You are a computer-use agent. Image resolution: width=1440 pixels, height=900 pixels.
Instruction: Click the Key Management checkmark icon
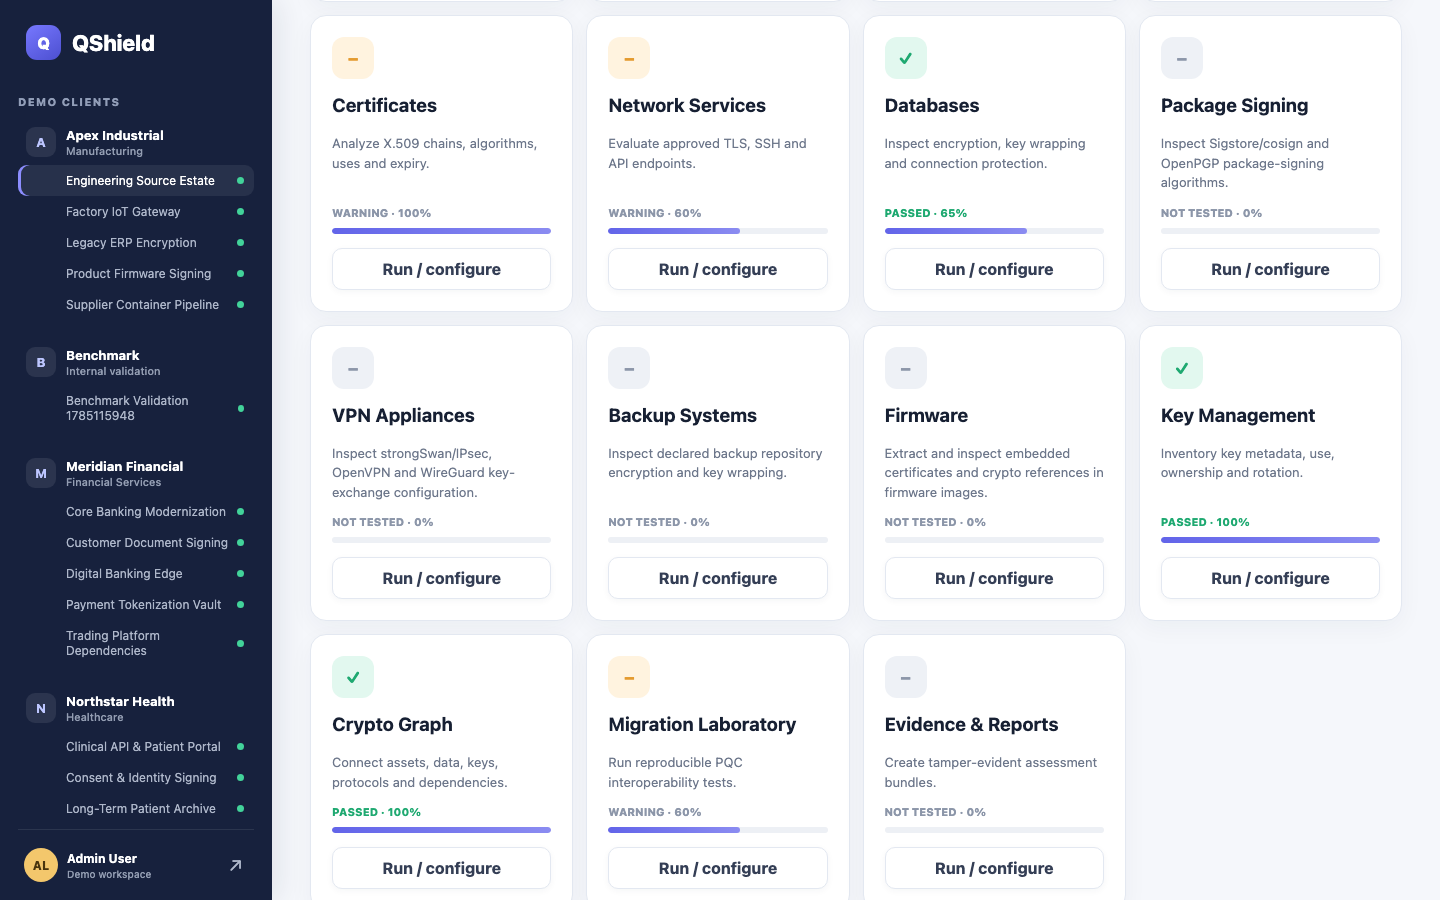pyautogui.click(x=1182, y=368)
